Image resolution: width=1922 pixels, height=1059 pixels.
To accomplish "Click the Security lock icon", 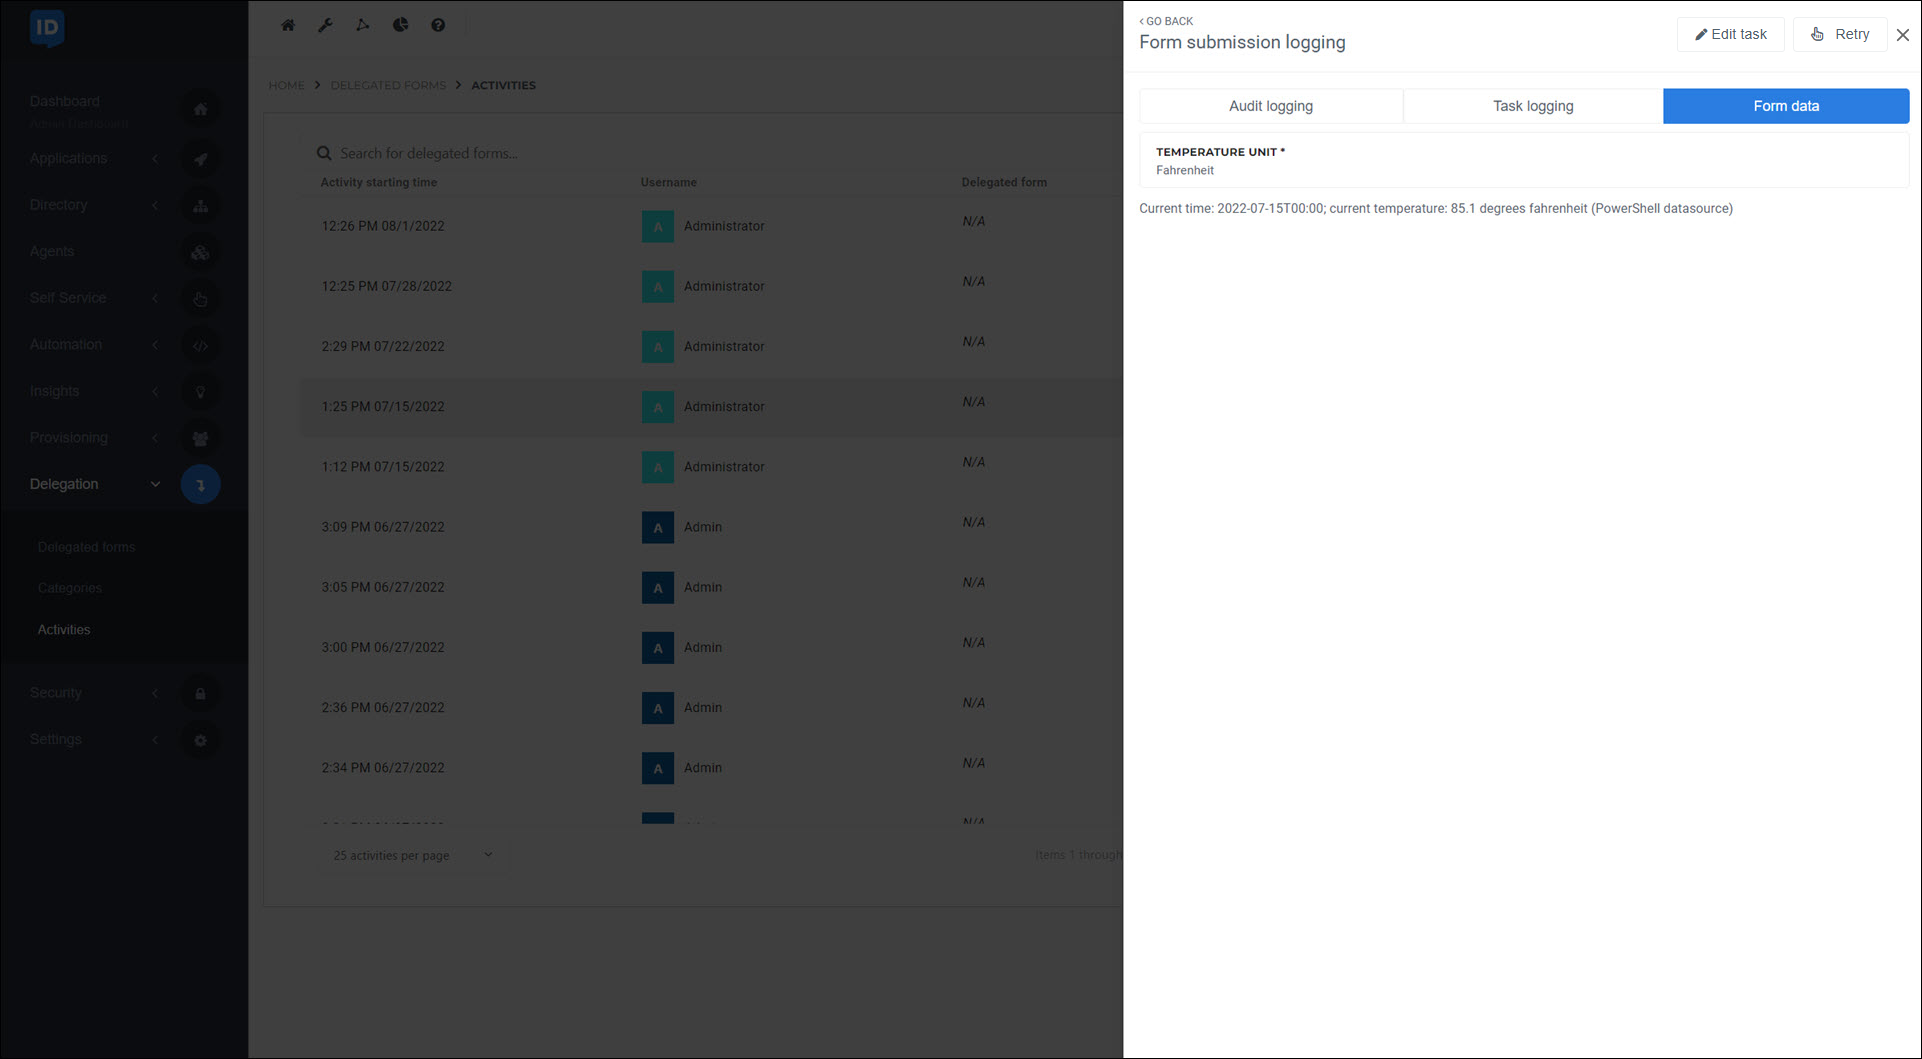I will [200, 693].
